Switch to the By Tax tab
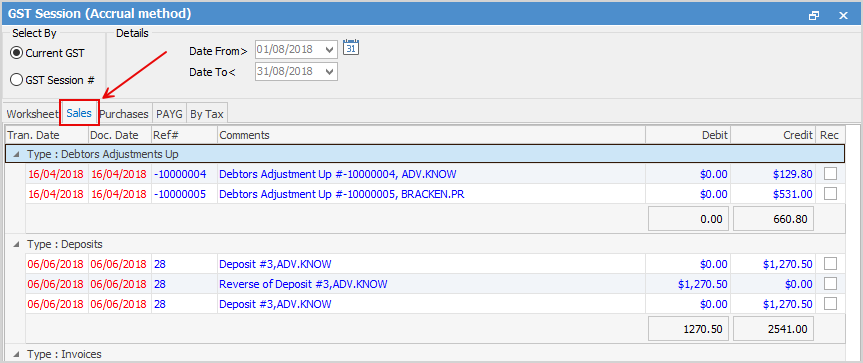Screen dimensions: 863x363 tap(207, 114)
